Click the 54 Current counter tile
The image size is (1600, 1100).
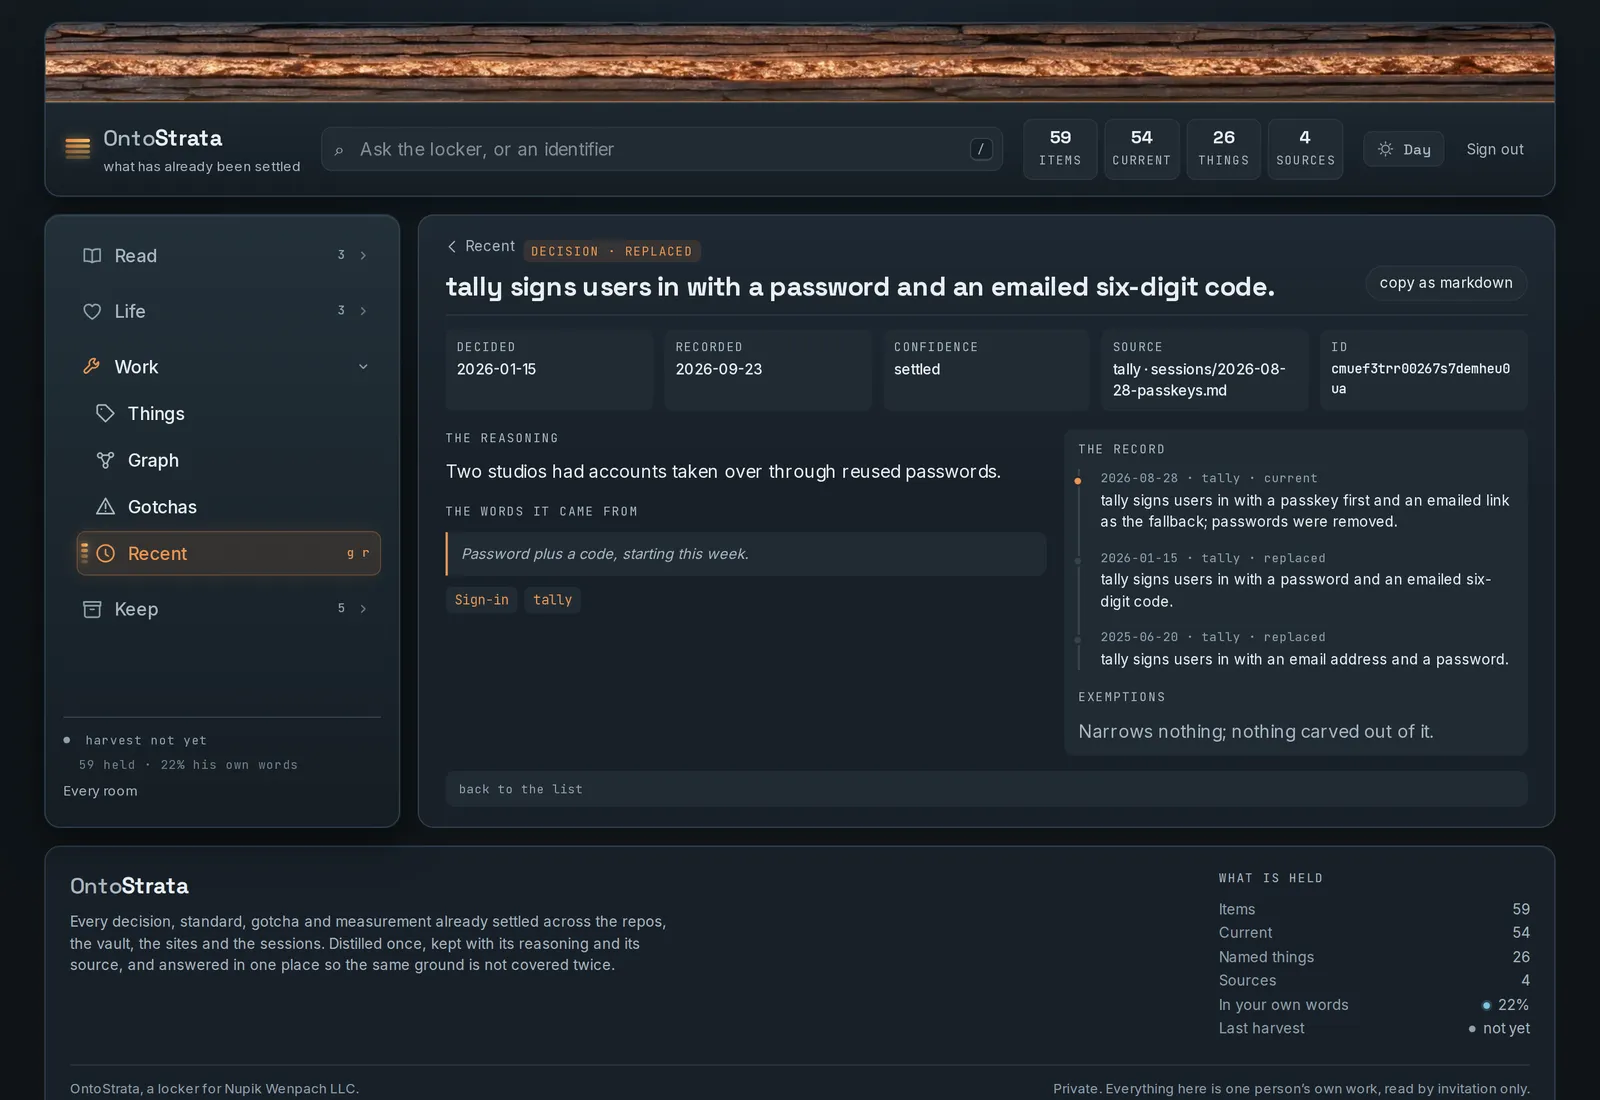1141,149
